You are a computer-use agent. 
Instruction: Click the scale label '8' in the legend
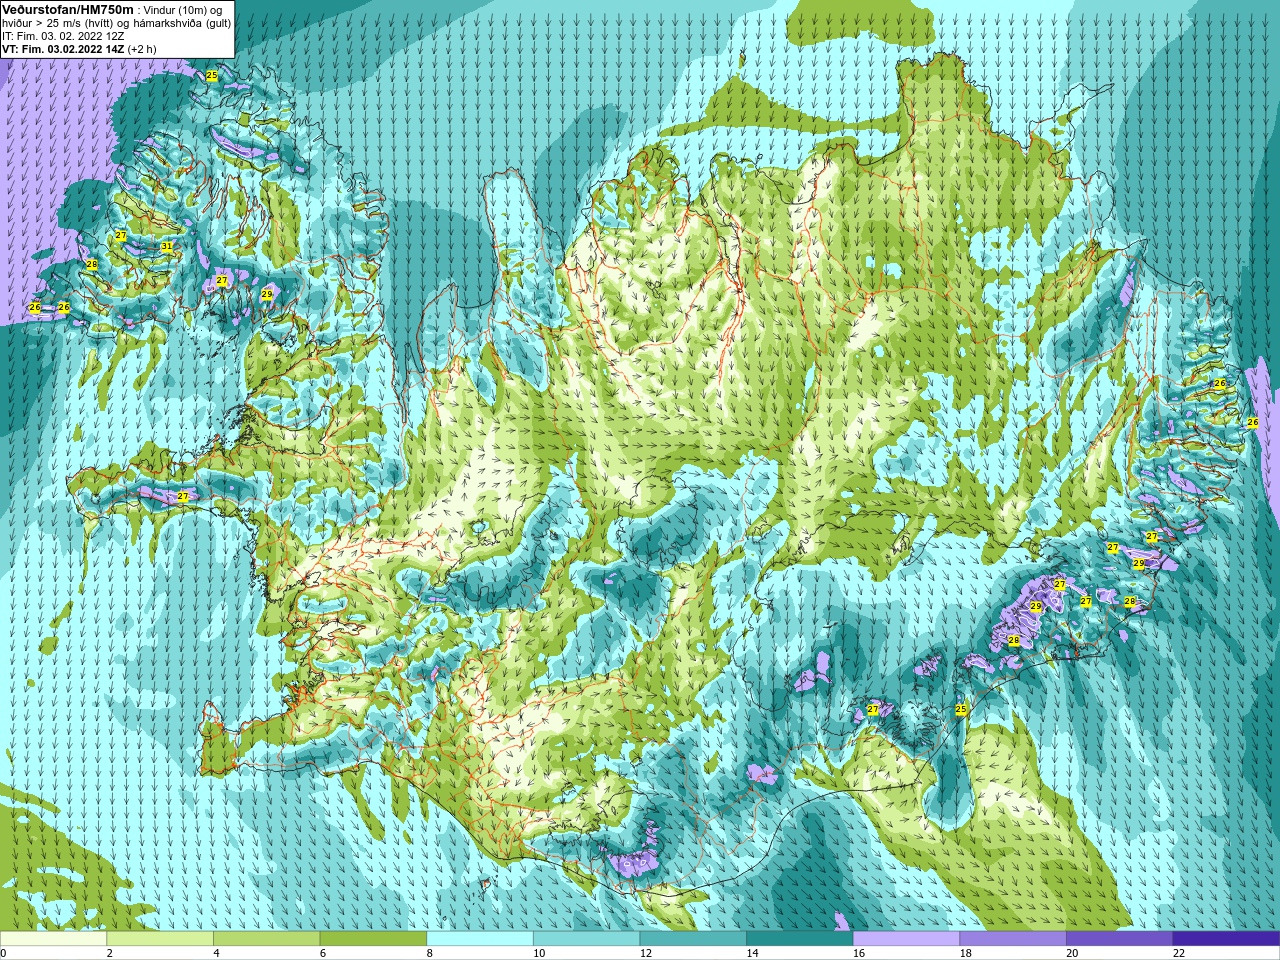(x=431, y=953)
